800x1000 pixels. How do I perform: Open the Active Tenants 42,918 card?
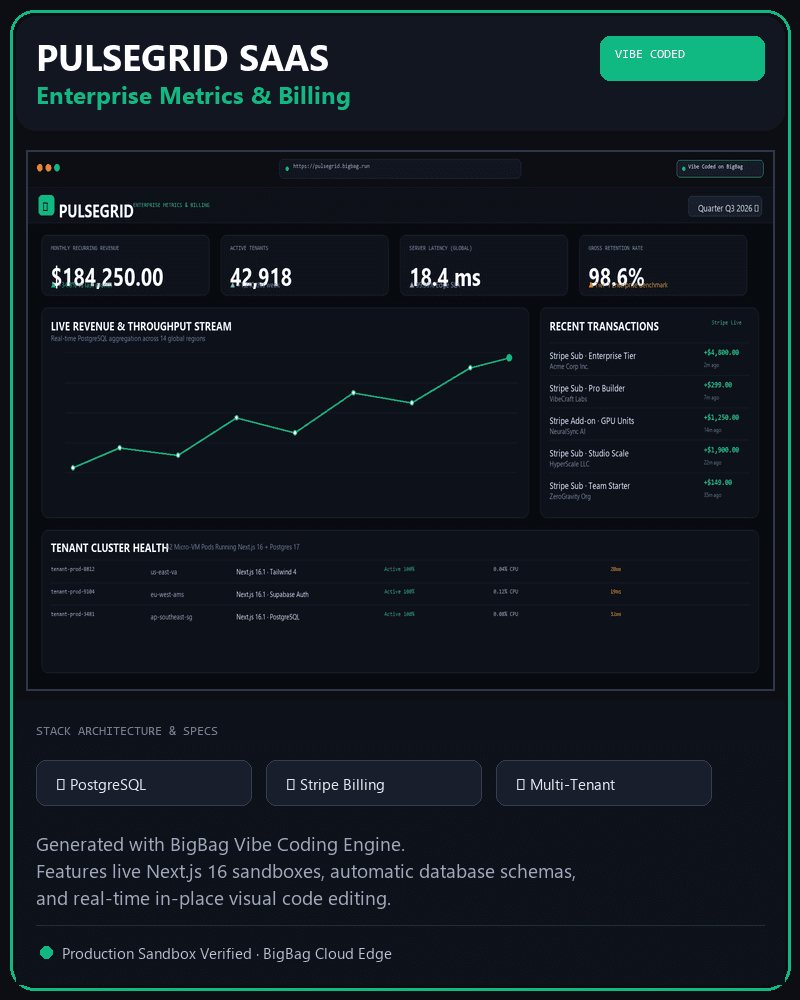click(x=304, y=265)
